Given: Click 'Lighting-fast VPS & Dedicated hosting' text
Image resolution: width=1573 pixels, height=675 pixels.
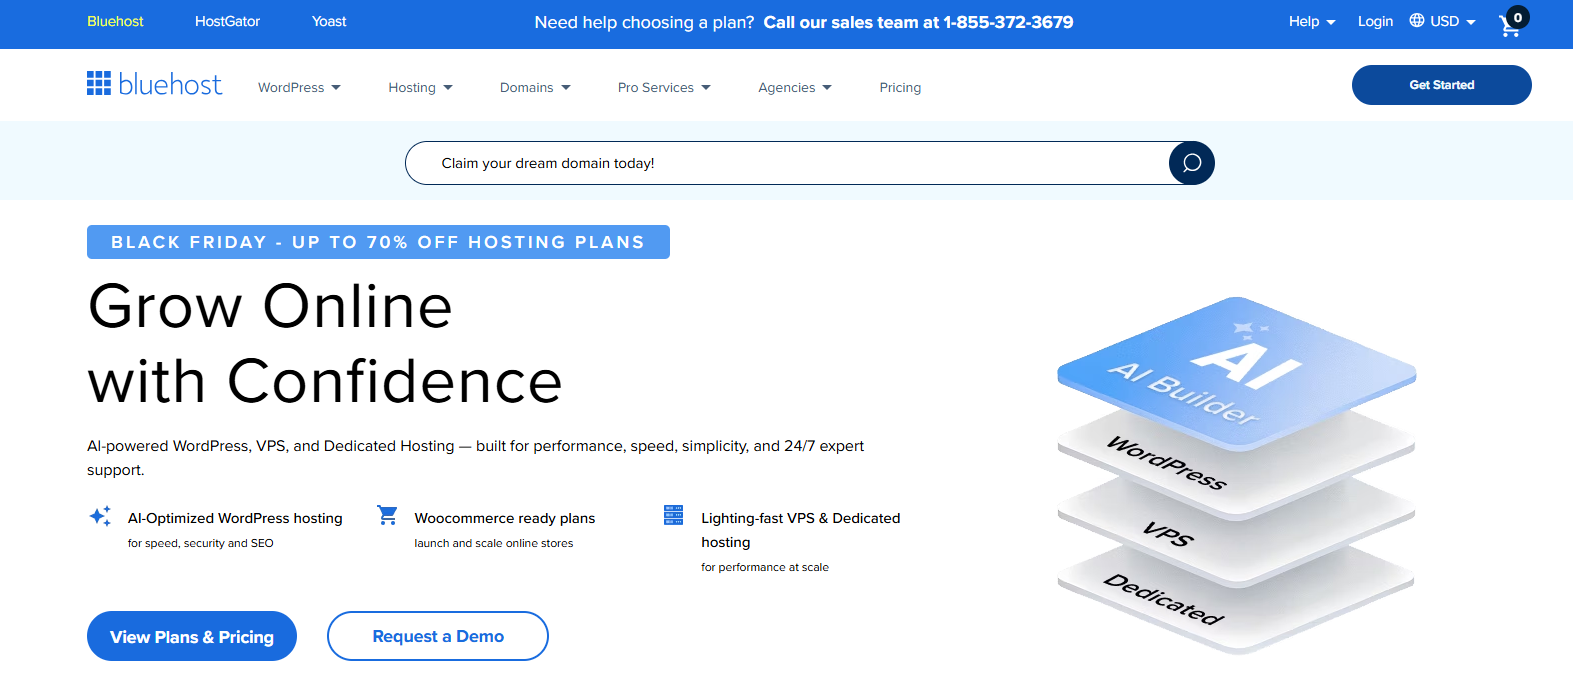Looking at the screenshot, I should tap(801, 530).
